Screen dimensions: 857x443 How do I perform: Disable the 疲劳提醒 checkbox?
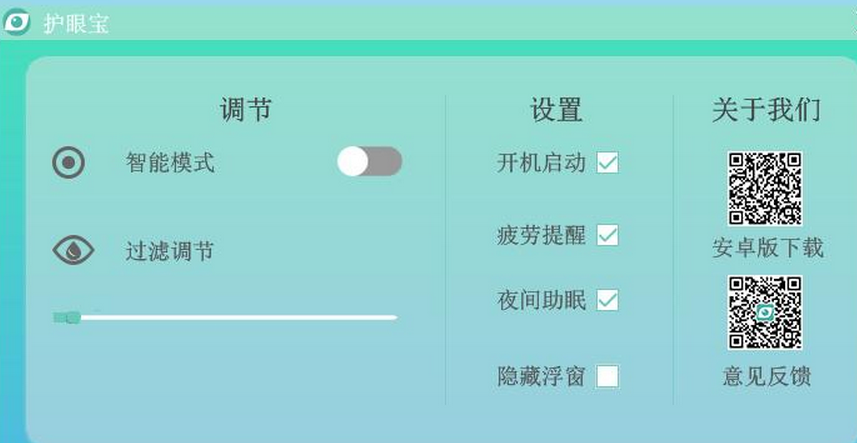[x=607, y=235]
